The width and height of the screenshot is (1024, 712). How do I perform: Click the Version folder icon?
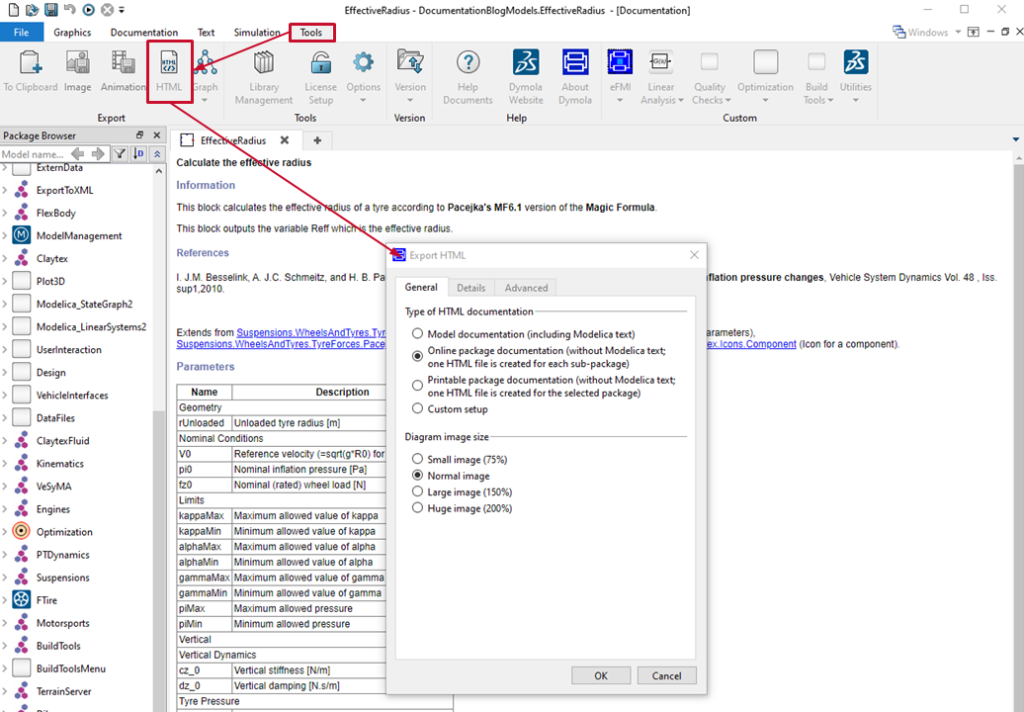[x=410, y=63]
